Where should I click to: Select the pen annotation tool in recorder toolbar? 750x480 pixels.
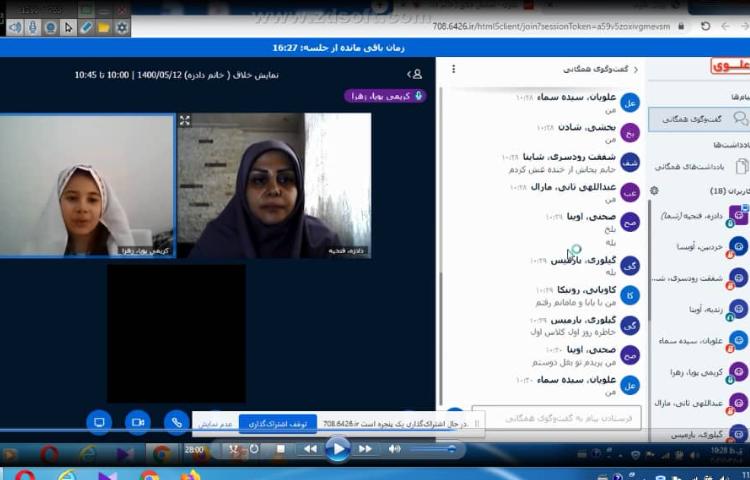[86, 27]
